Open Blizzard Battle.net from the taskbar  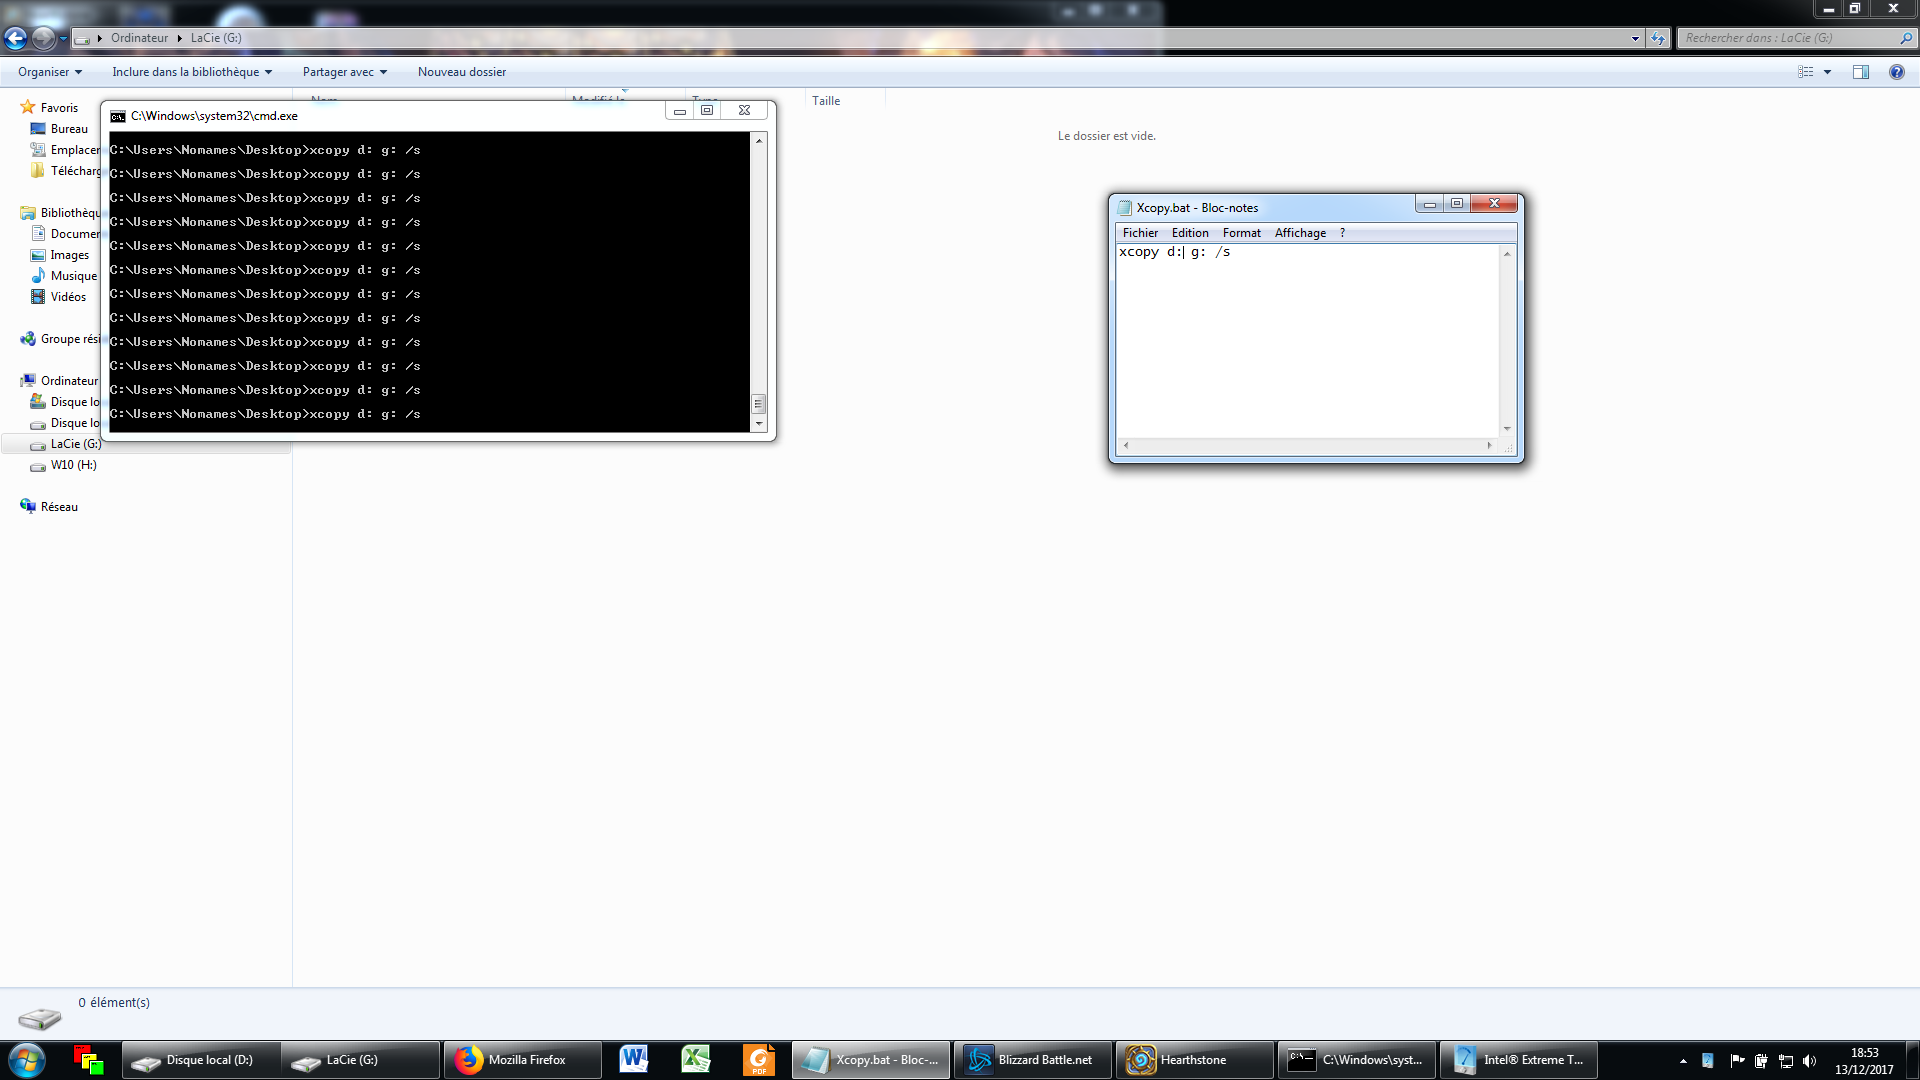1033,1060
